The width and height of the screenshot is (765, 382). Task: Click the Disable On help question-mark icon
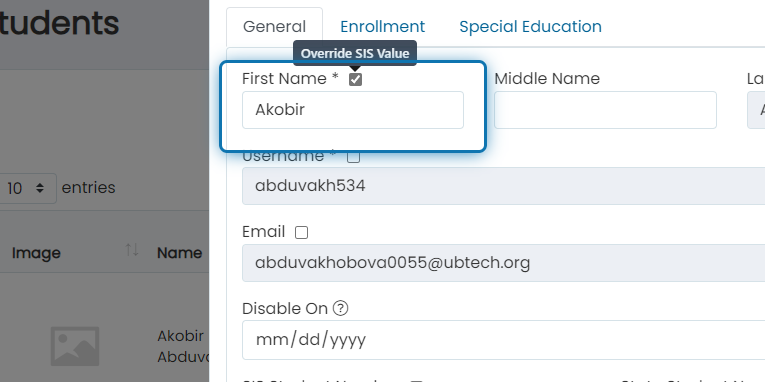[x=341, y=308]
